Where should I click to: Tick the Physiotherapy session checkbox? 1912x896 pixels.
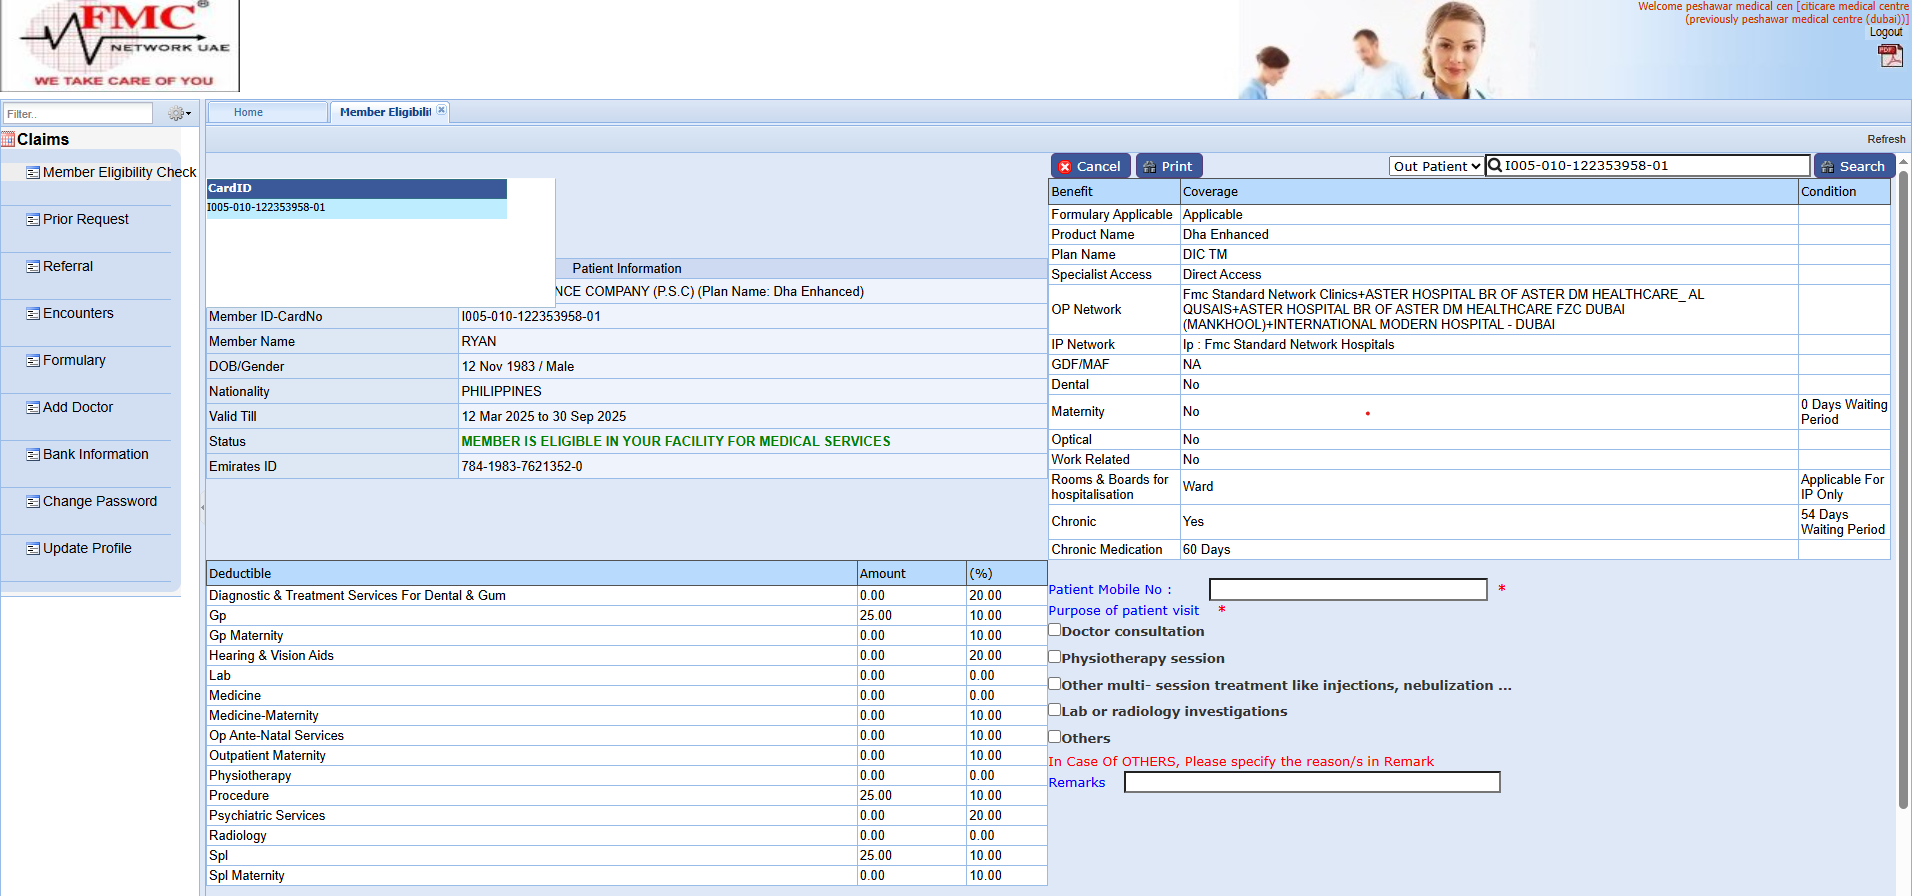[x=1054, y=657]
